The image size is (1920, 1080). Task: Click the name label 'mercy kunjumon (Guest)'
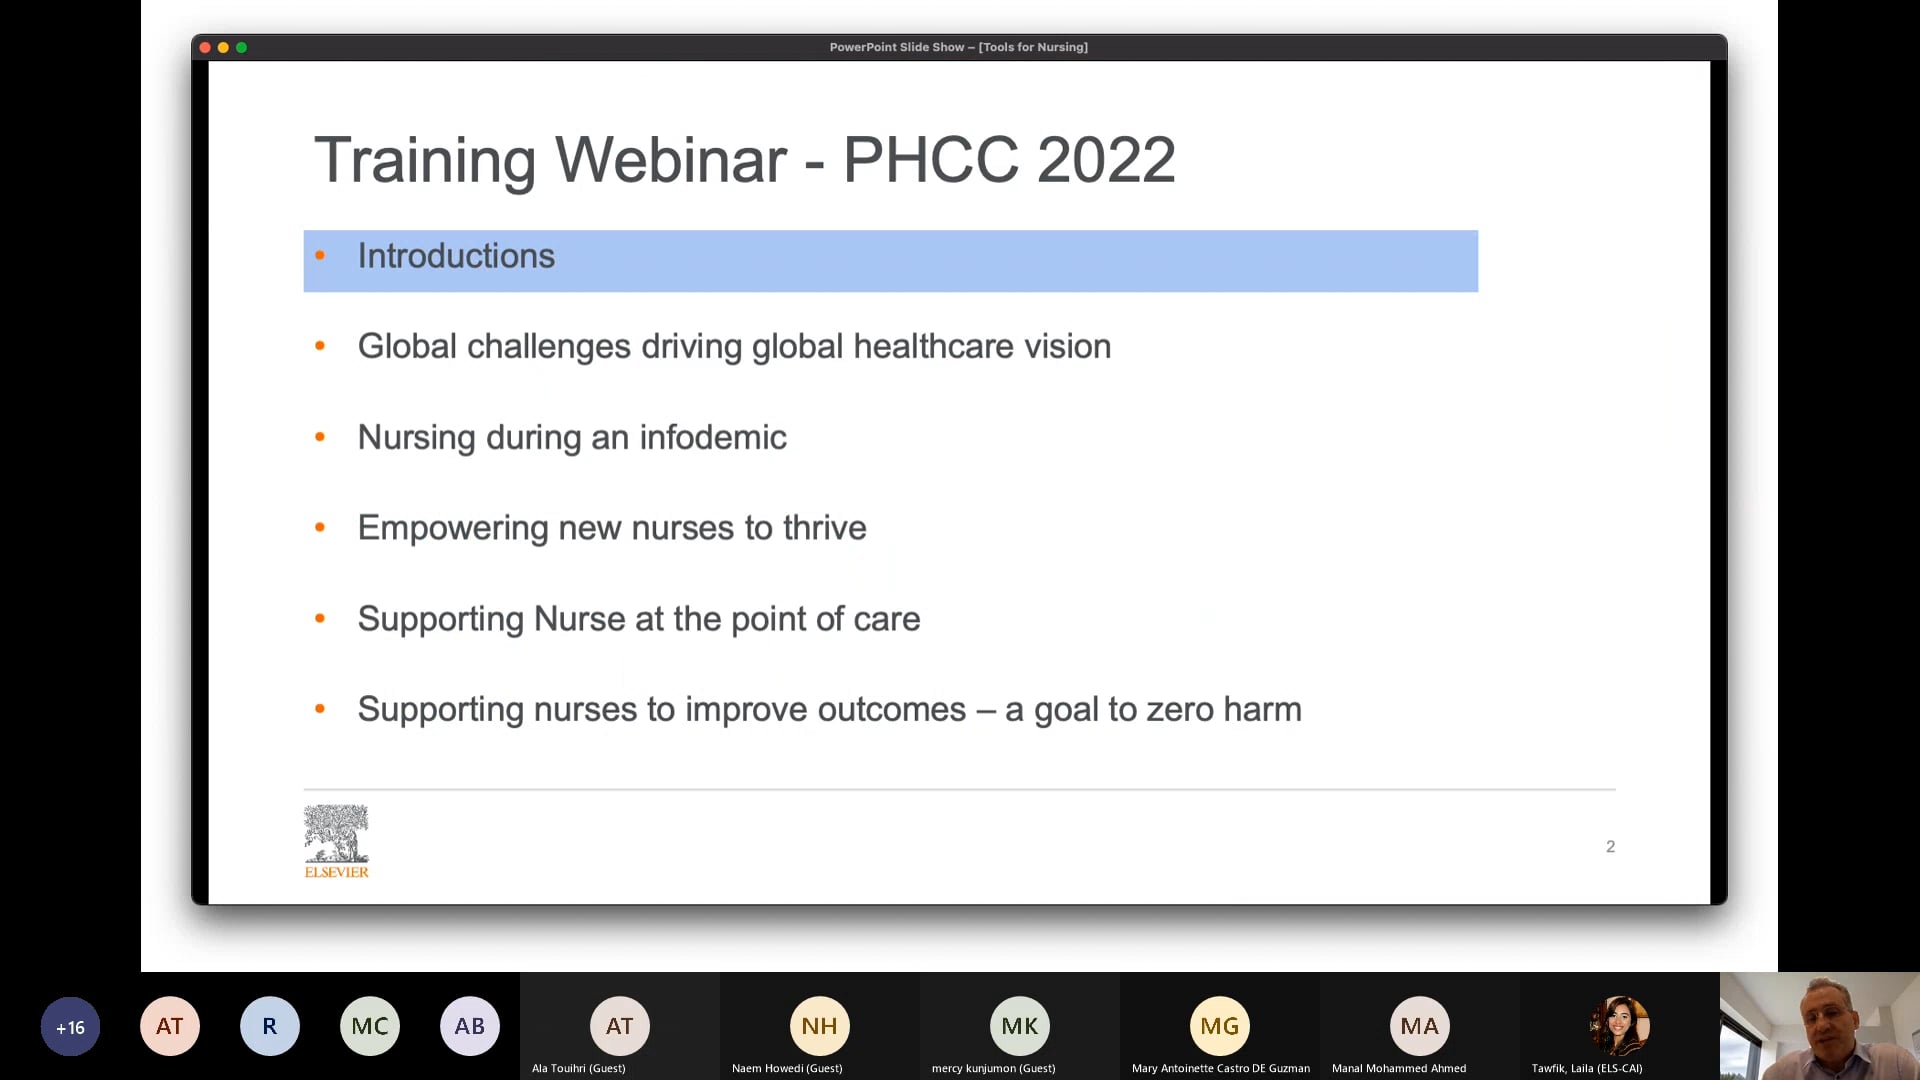994,1068
